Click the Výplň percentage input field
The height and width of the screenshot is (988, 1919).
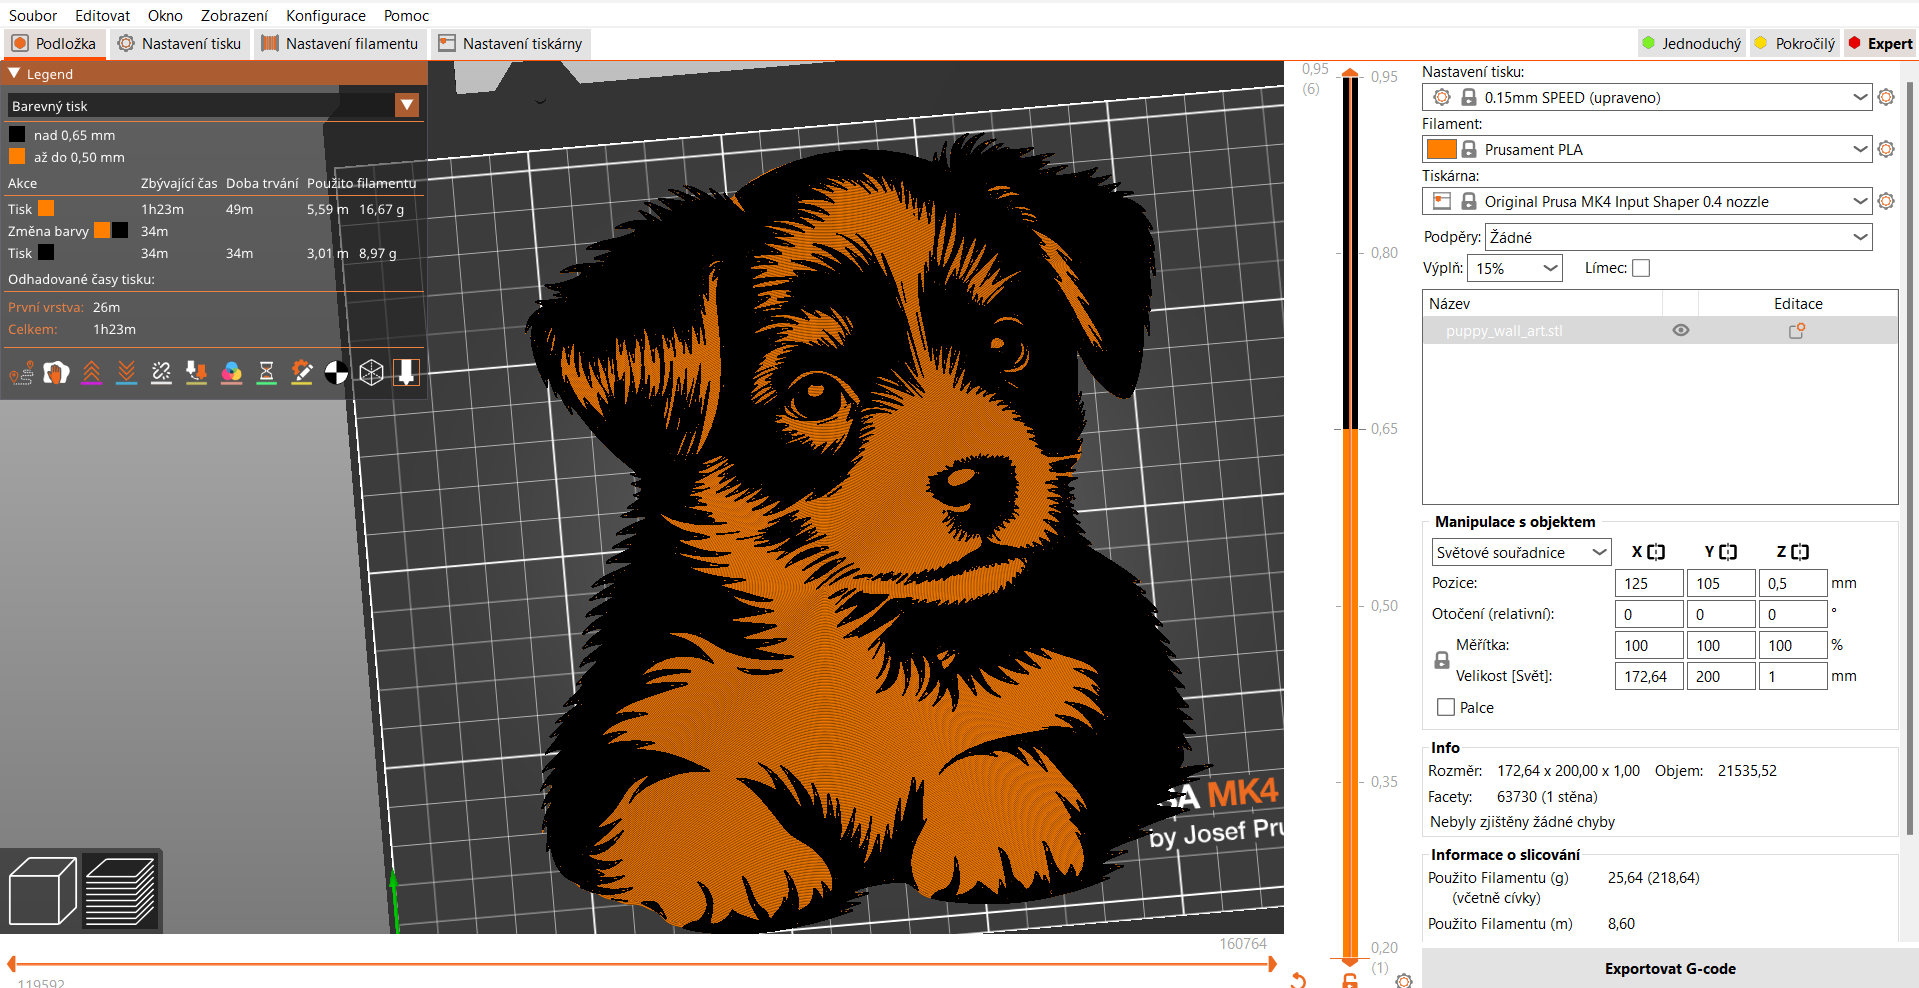tap(1506, 268)
